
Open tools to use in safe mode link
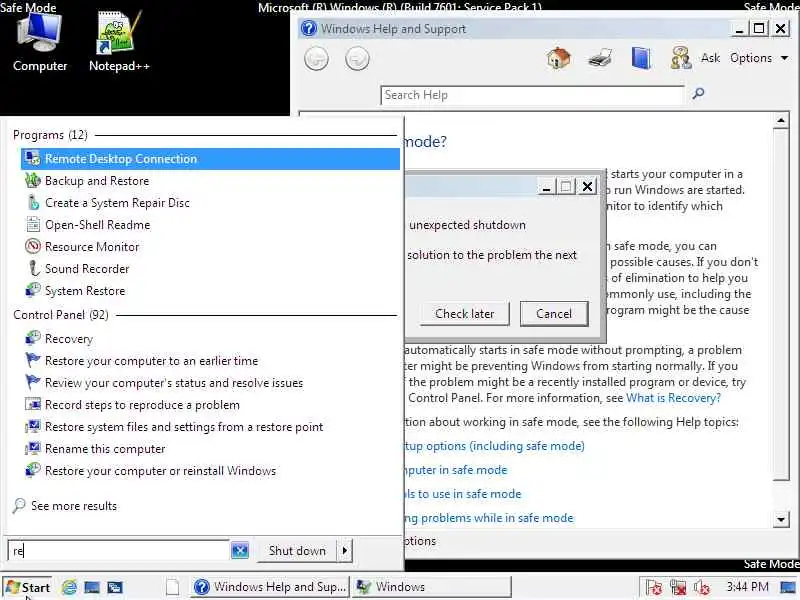coord(463,494)
